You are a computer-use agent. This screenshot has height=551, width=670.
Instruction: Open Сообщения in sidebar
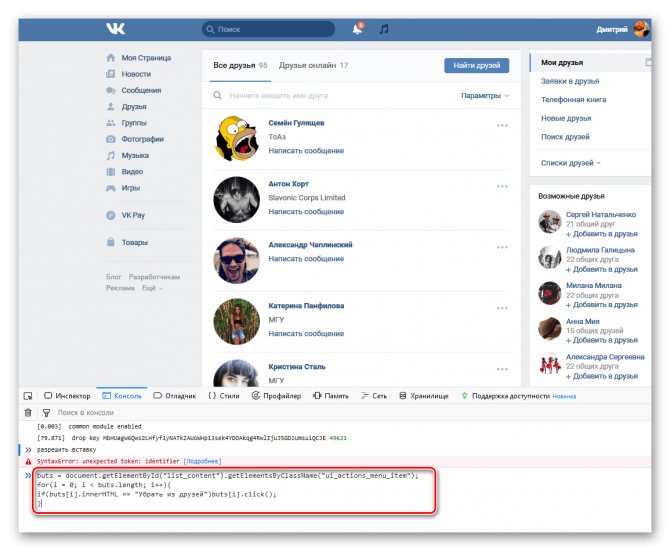click(x=141, y=90)
